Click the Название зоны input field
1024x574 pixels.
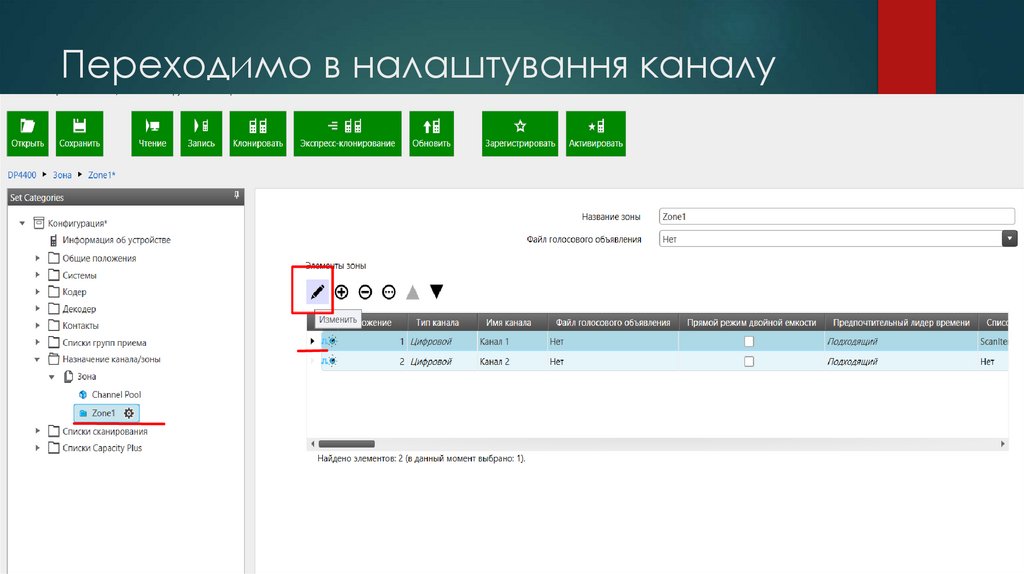[837, 217]
